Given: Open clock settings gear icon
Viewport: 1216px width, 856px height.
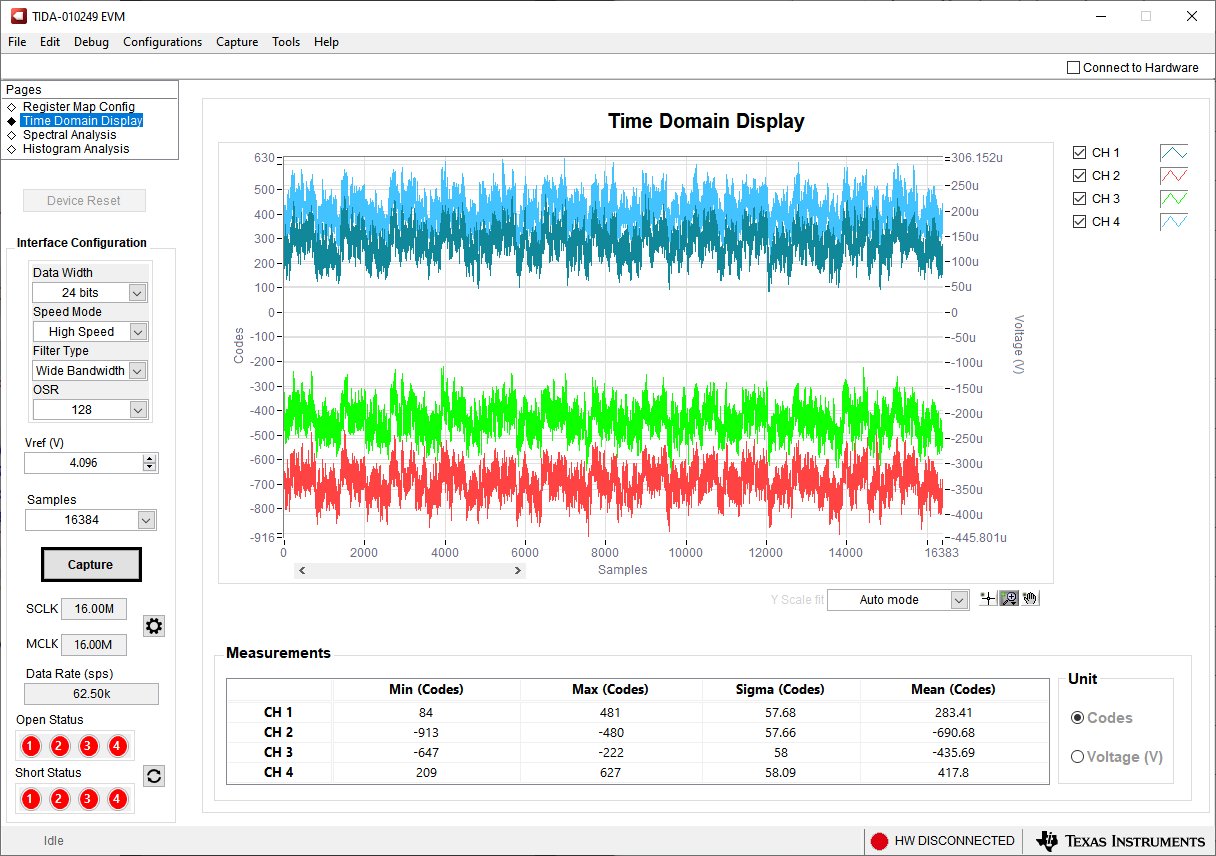Looking at the screenshot, I should [x=154, y=626].
